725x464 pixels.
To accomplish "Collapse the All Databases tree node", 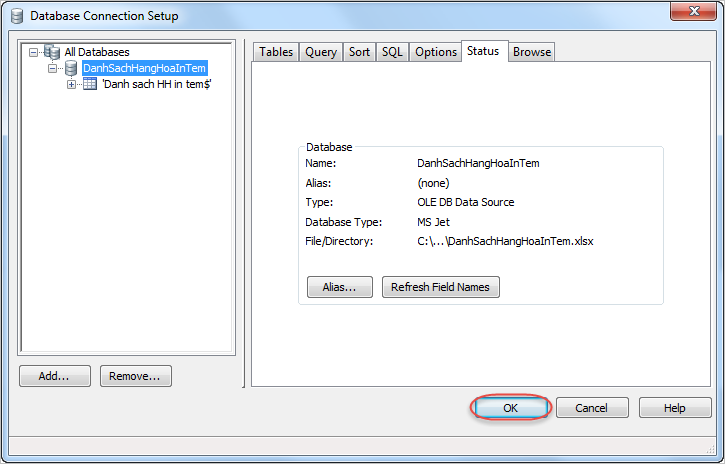I will [x=33, y=52].
